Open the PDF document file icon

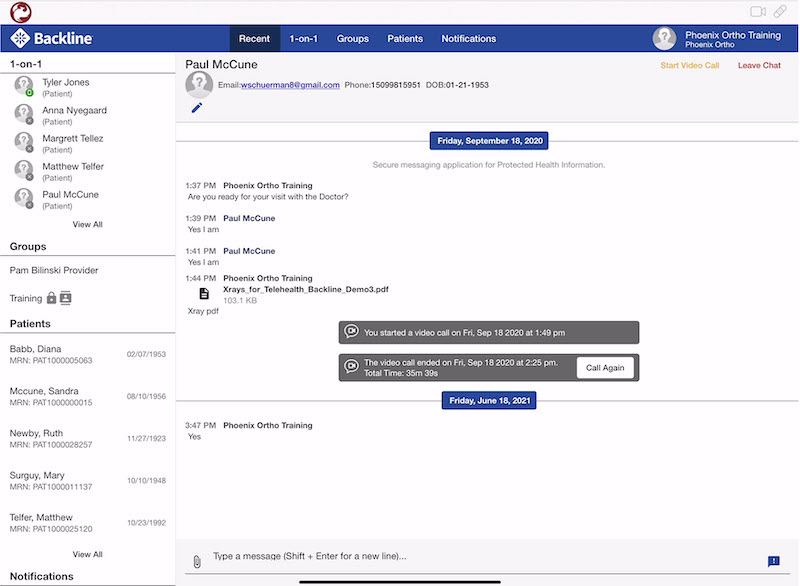coord(204,294)
